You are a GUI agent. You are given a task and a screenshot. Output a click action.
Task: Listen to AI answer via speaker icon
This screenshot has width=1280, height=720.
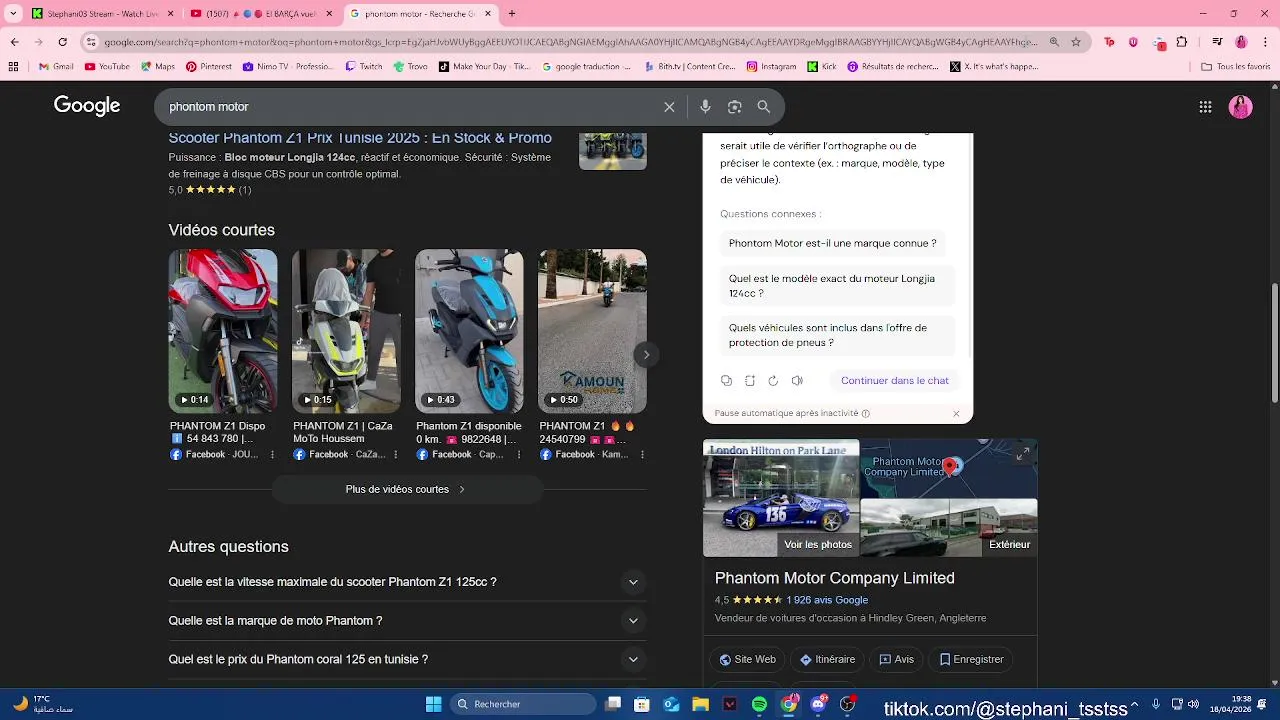pos(797,381)
